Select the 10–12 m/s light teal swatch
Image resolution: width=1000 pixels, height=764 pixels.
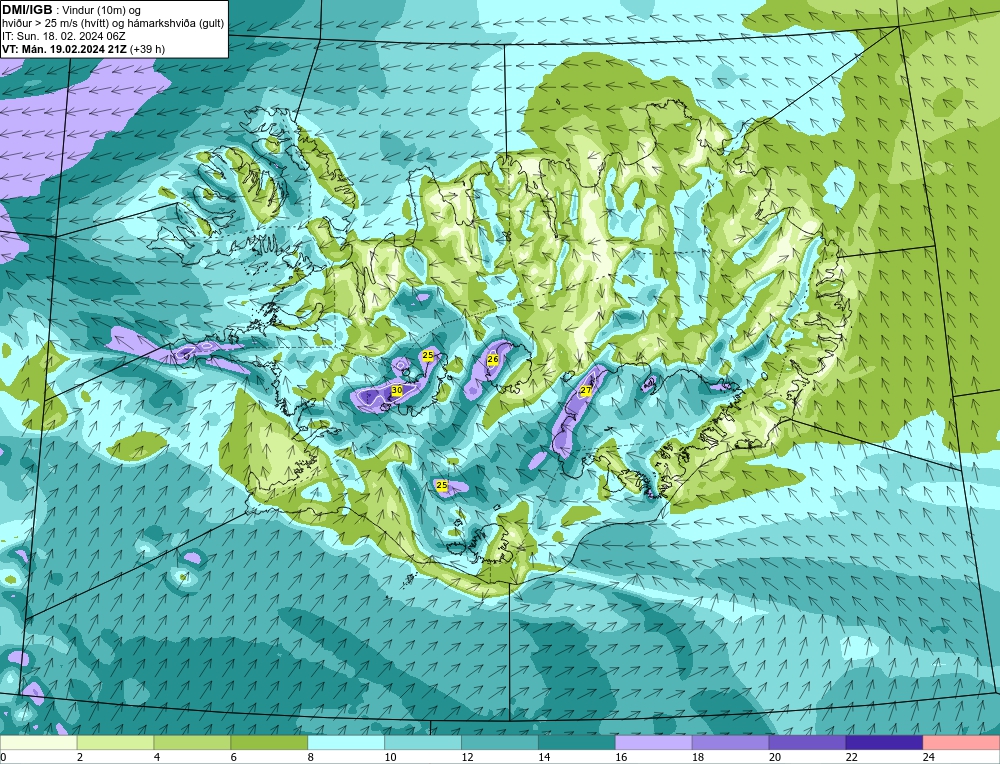click(423, 742)
